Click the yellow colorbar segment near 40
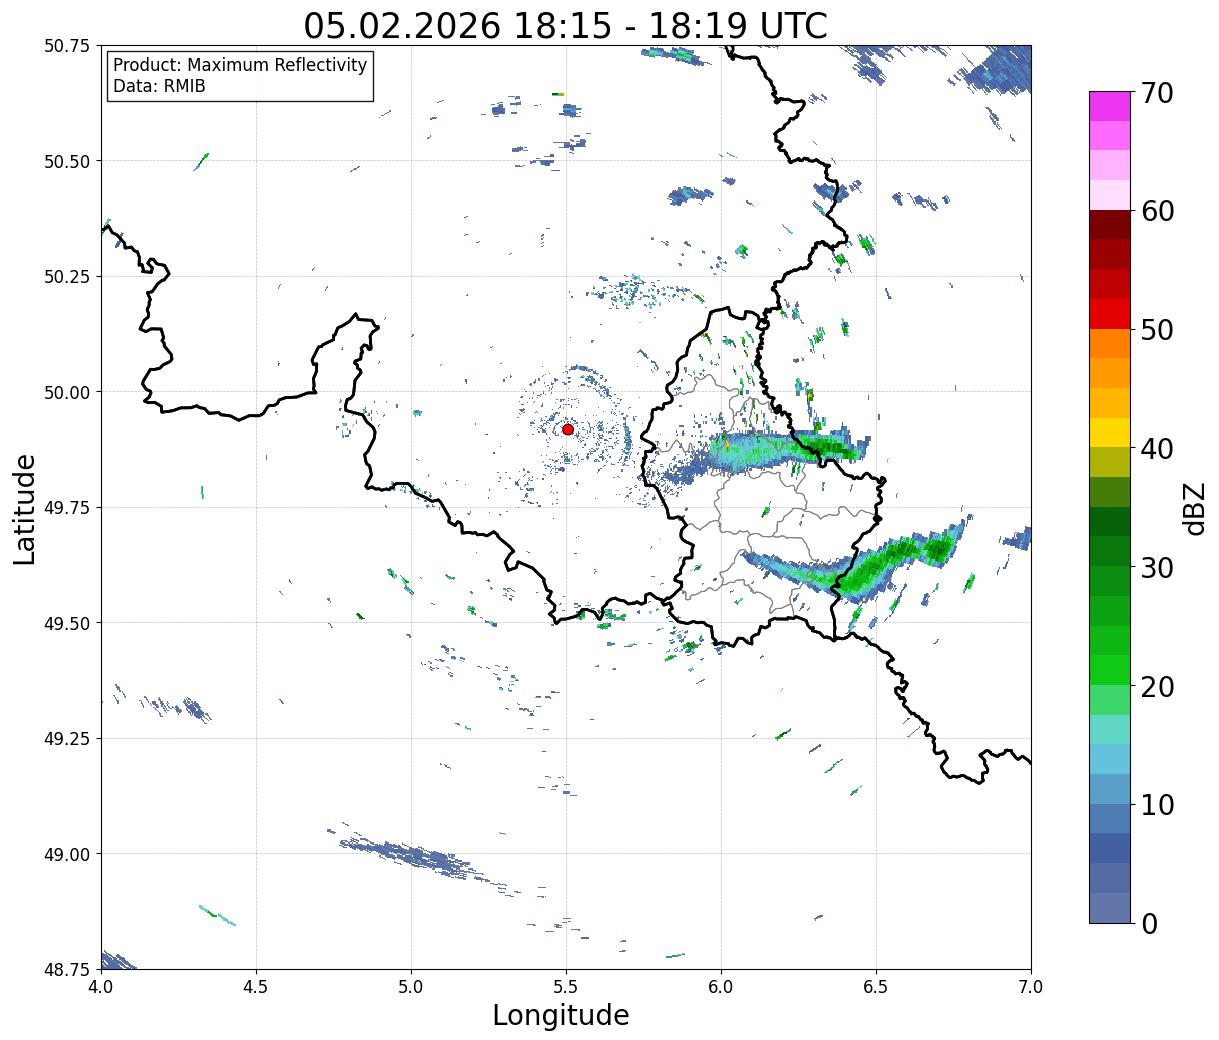Screen dimensions: 1219x1040 pyautogui.click(x=1109, y=432)
